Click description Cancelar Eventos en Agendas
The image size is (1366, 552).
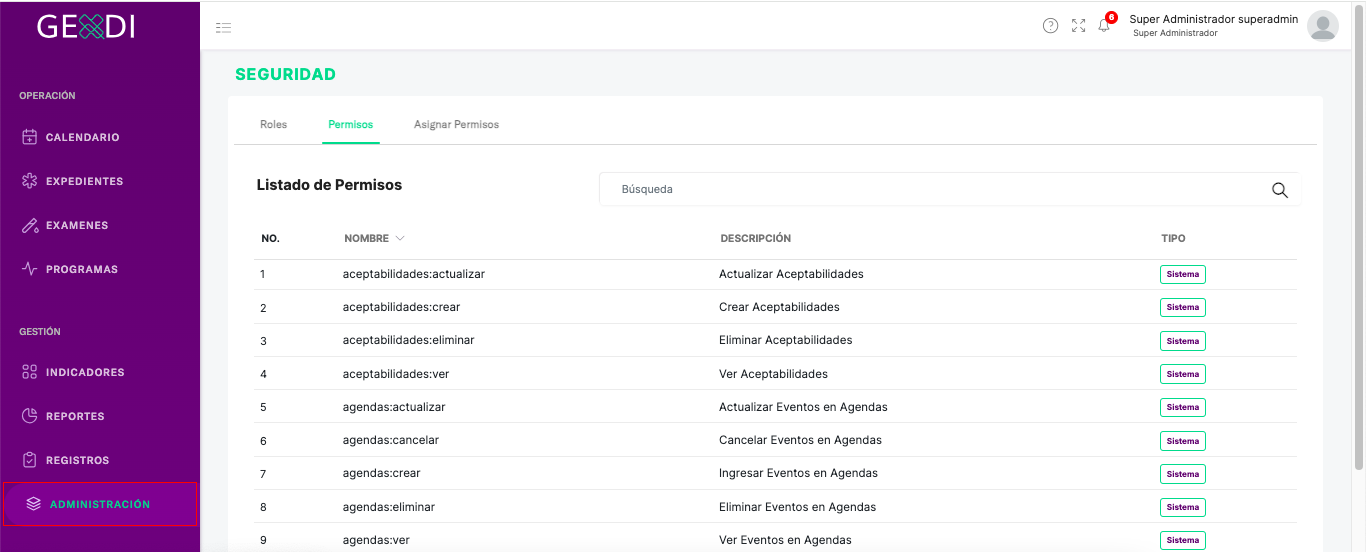click(800, 440)
